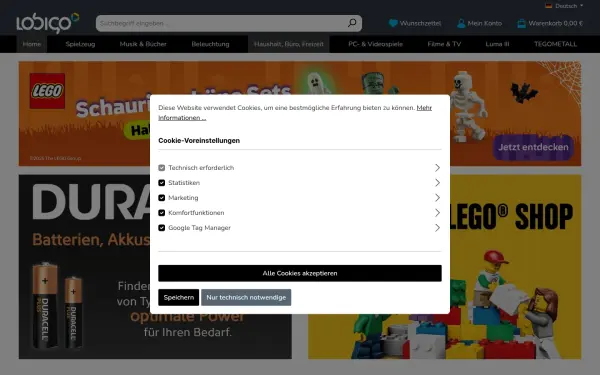Image resolution: width=600 pixels, height=375 pixels.
Task: Open the Deutsch language dropdown
Action: point(564,6)
